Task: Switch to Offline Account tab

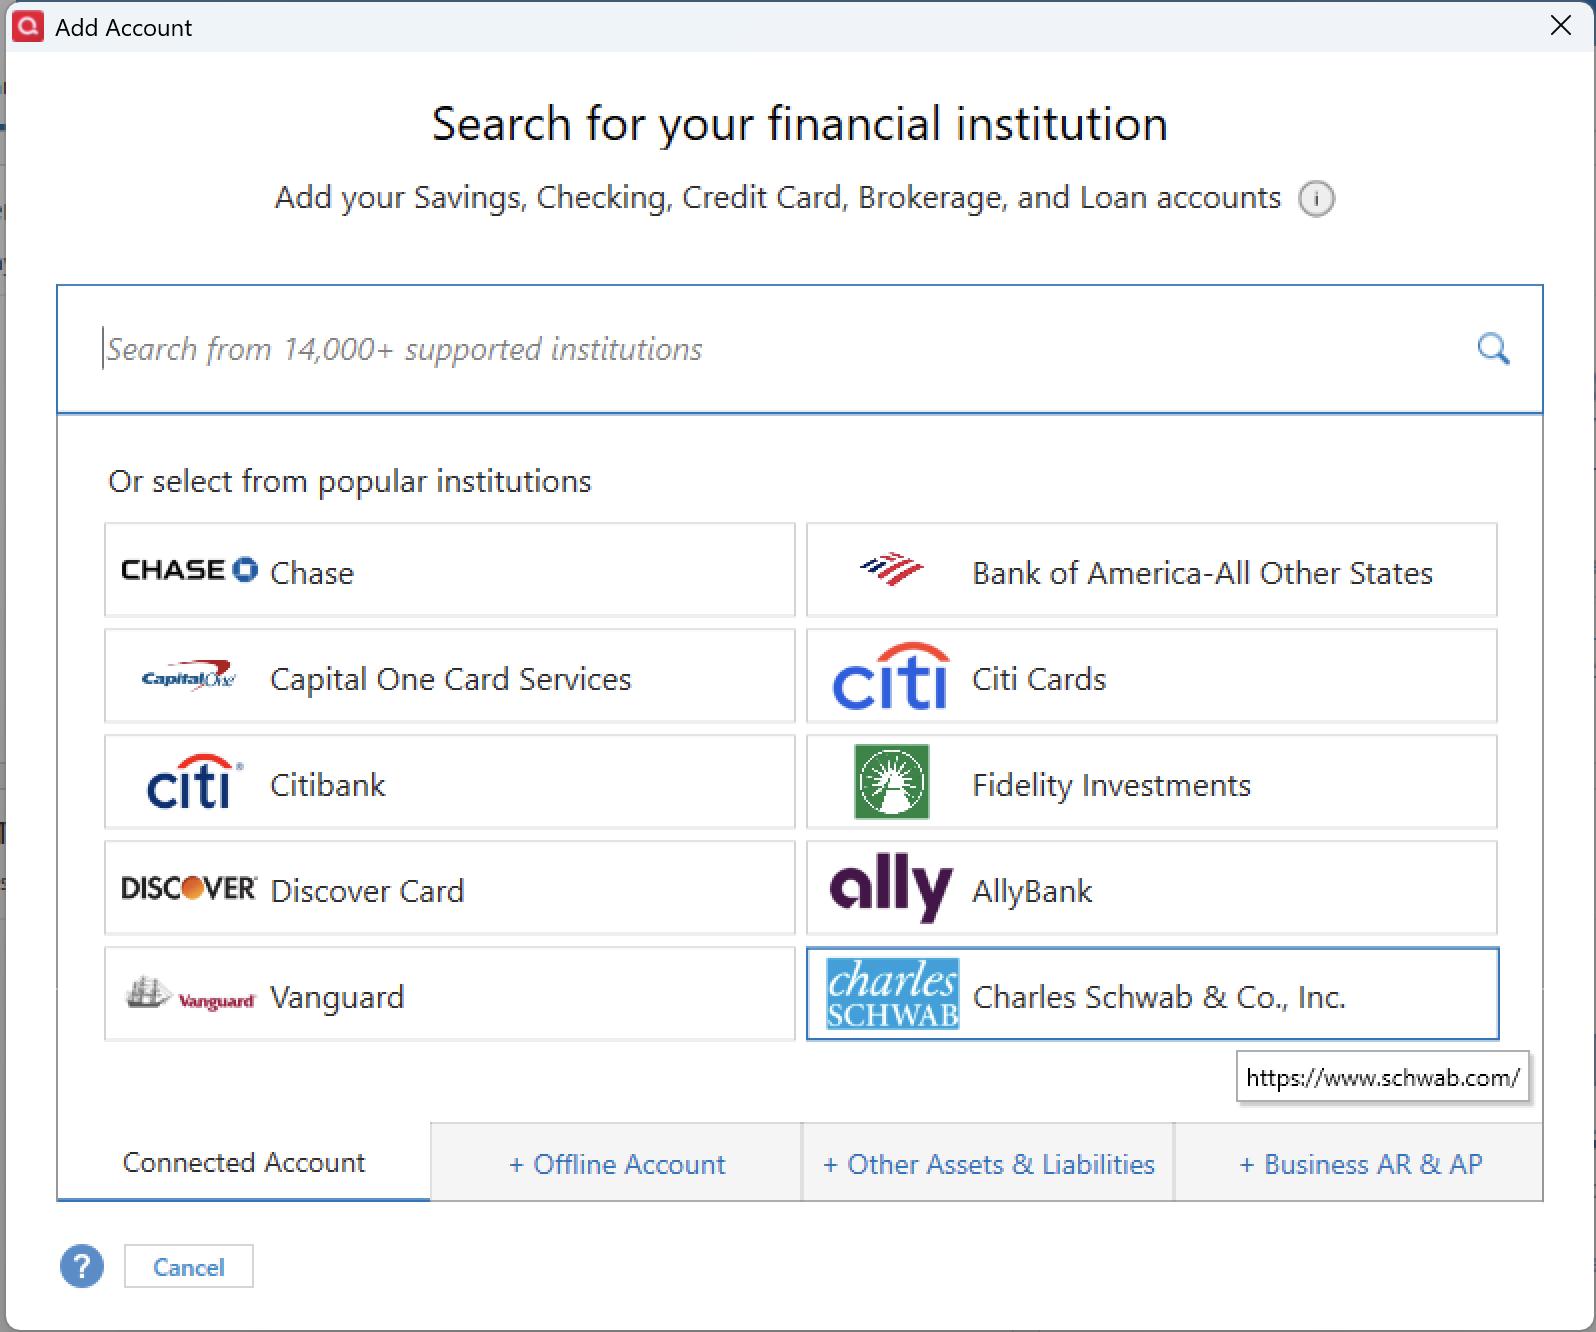Action: 617,1164
